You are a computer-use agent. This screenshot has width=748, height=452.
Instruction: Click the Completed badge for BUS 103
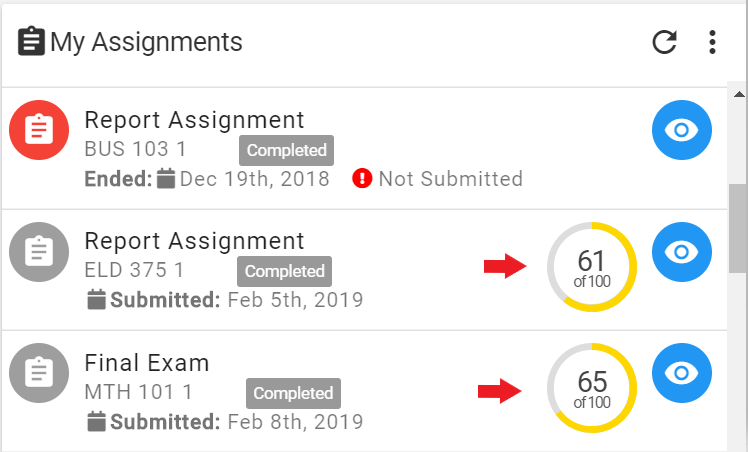point(286,150)
